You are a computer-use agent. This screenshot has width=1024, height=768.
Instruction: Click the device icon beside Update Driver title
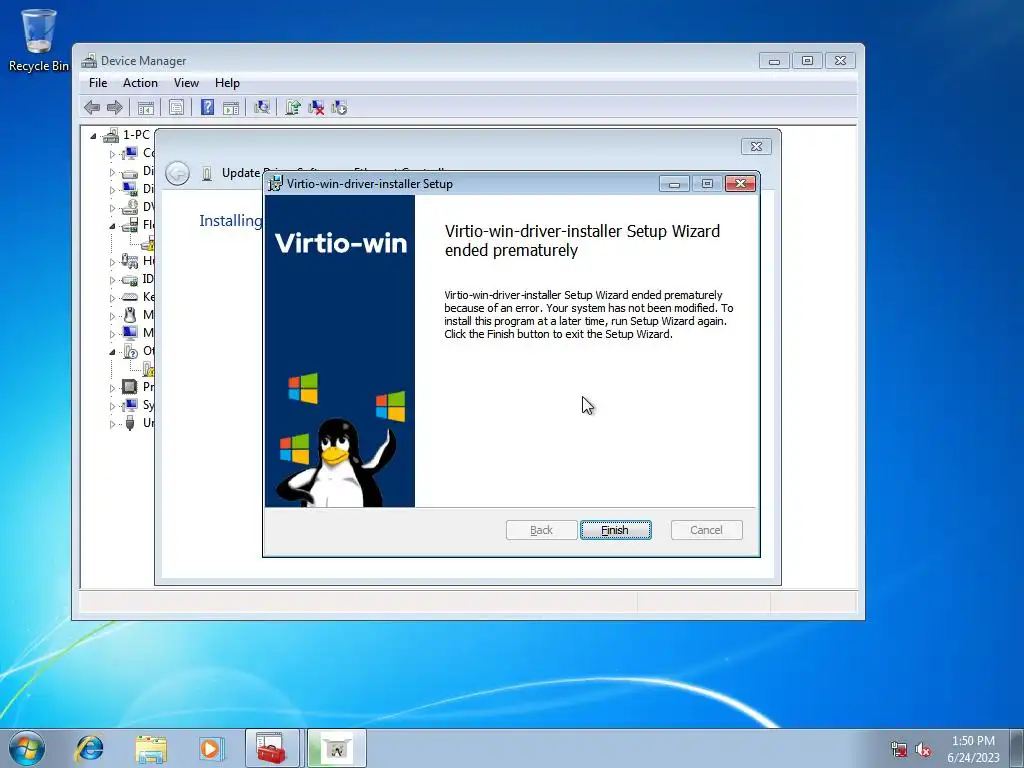tap(207, 173)
